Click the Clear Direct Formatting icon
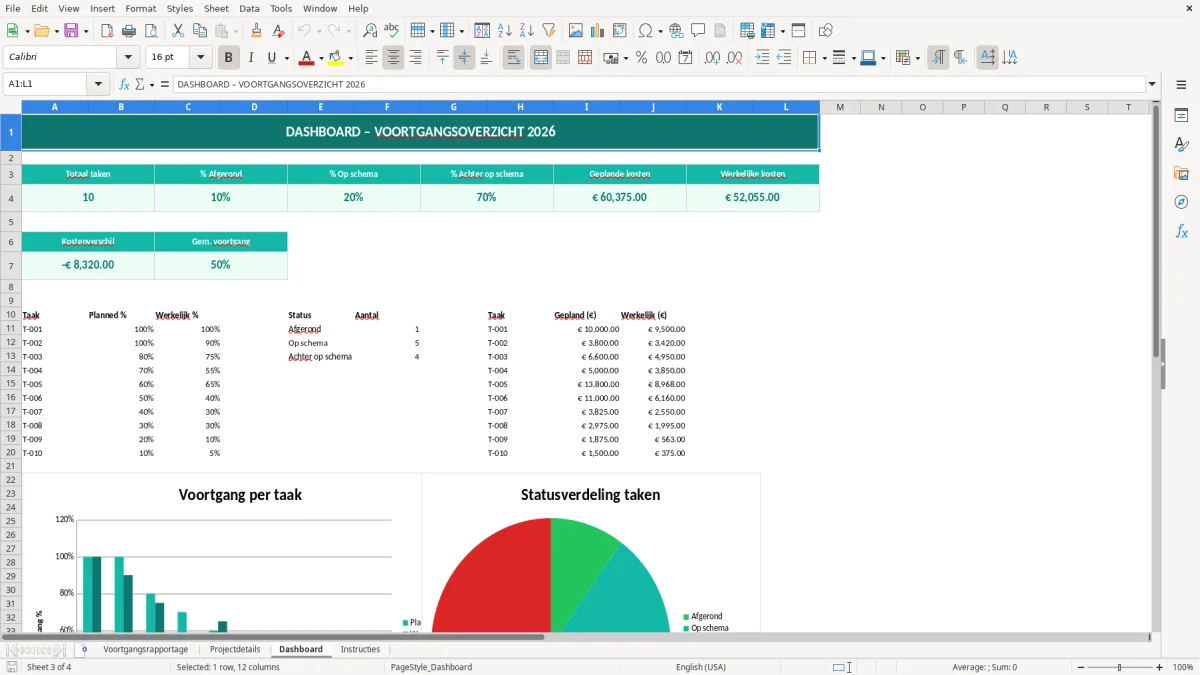Screen dimensions: 1200x675 (x=278, y=31)
